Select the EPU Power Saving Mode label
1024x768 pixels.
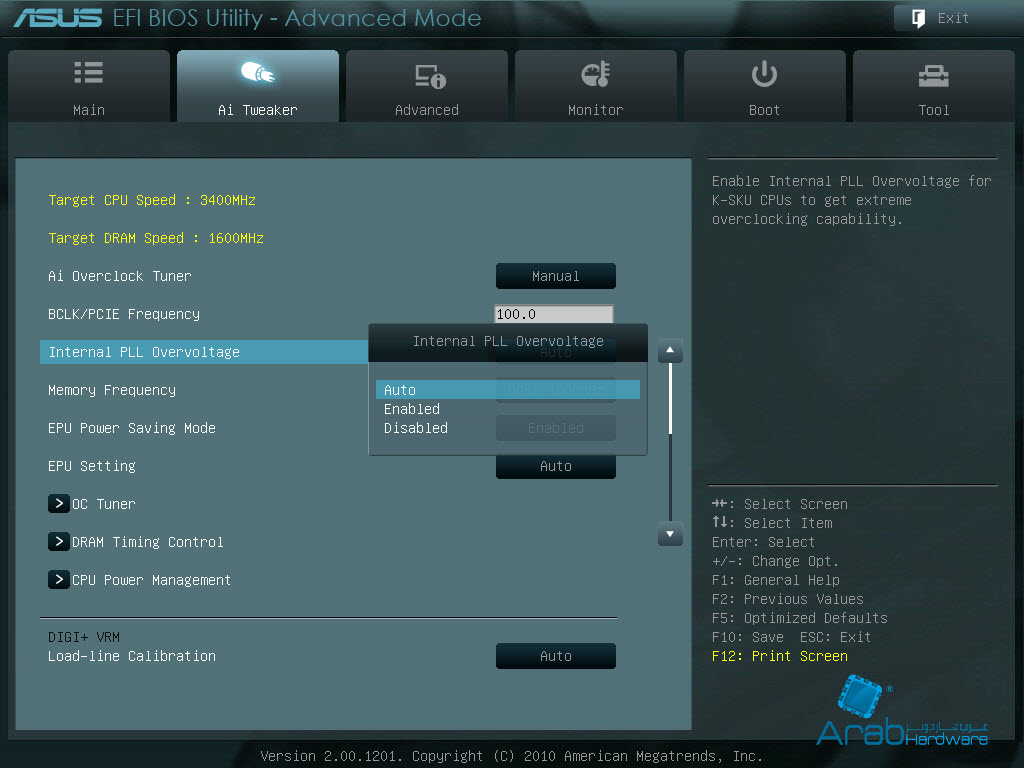(131, 428)
